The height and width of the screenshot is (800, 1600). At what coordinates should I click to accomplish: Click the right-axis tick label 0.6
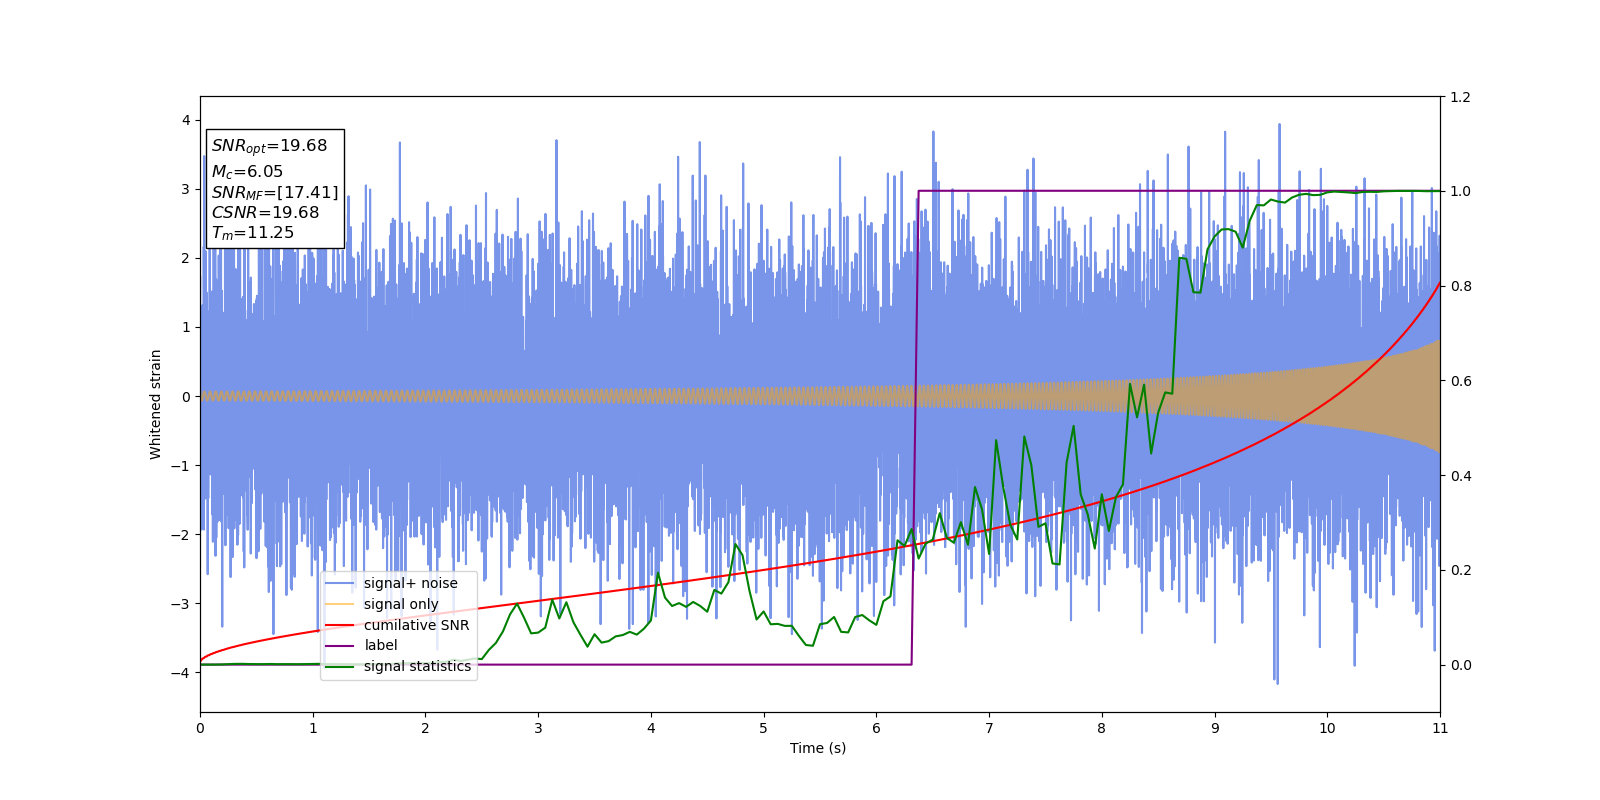coord(1460,381)
